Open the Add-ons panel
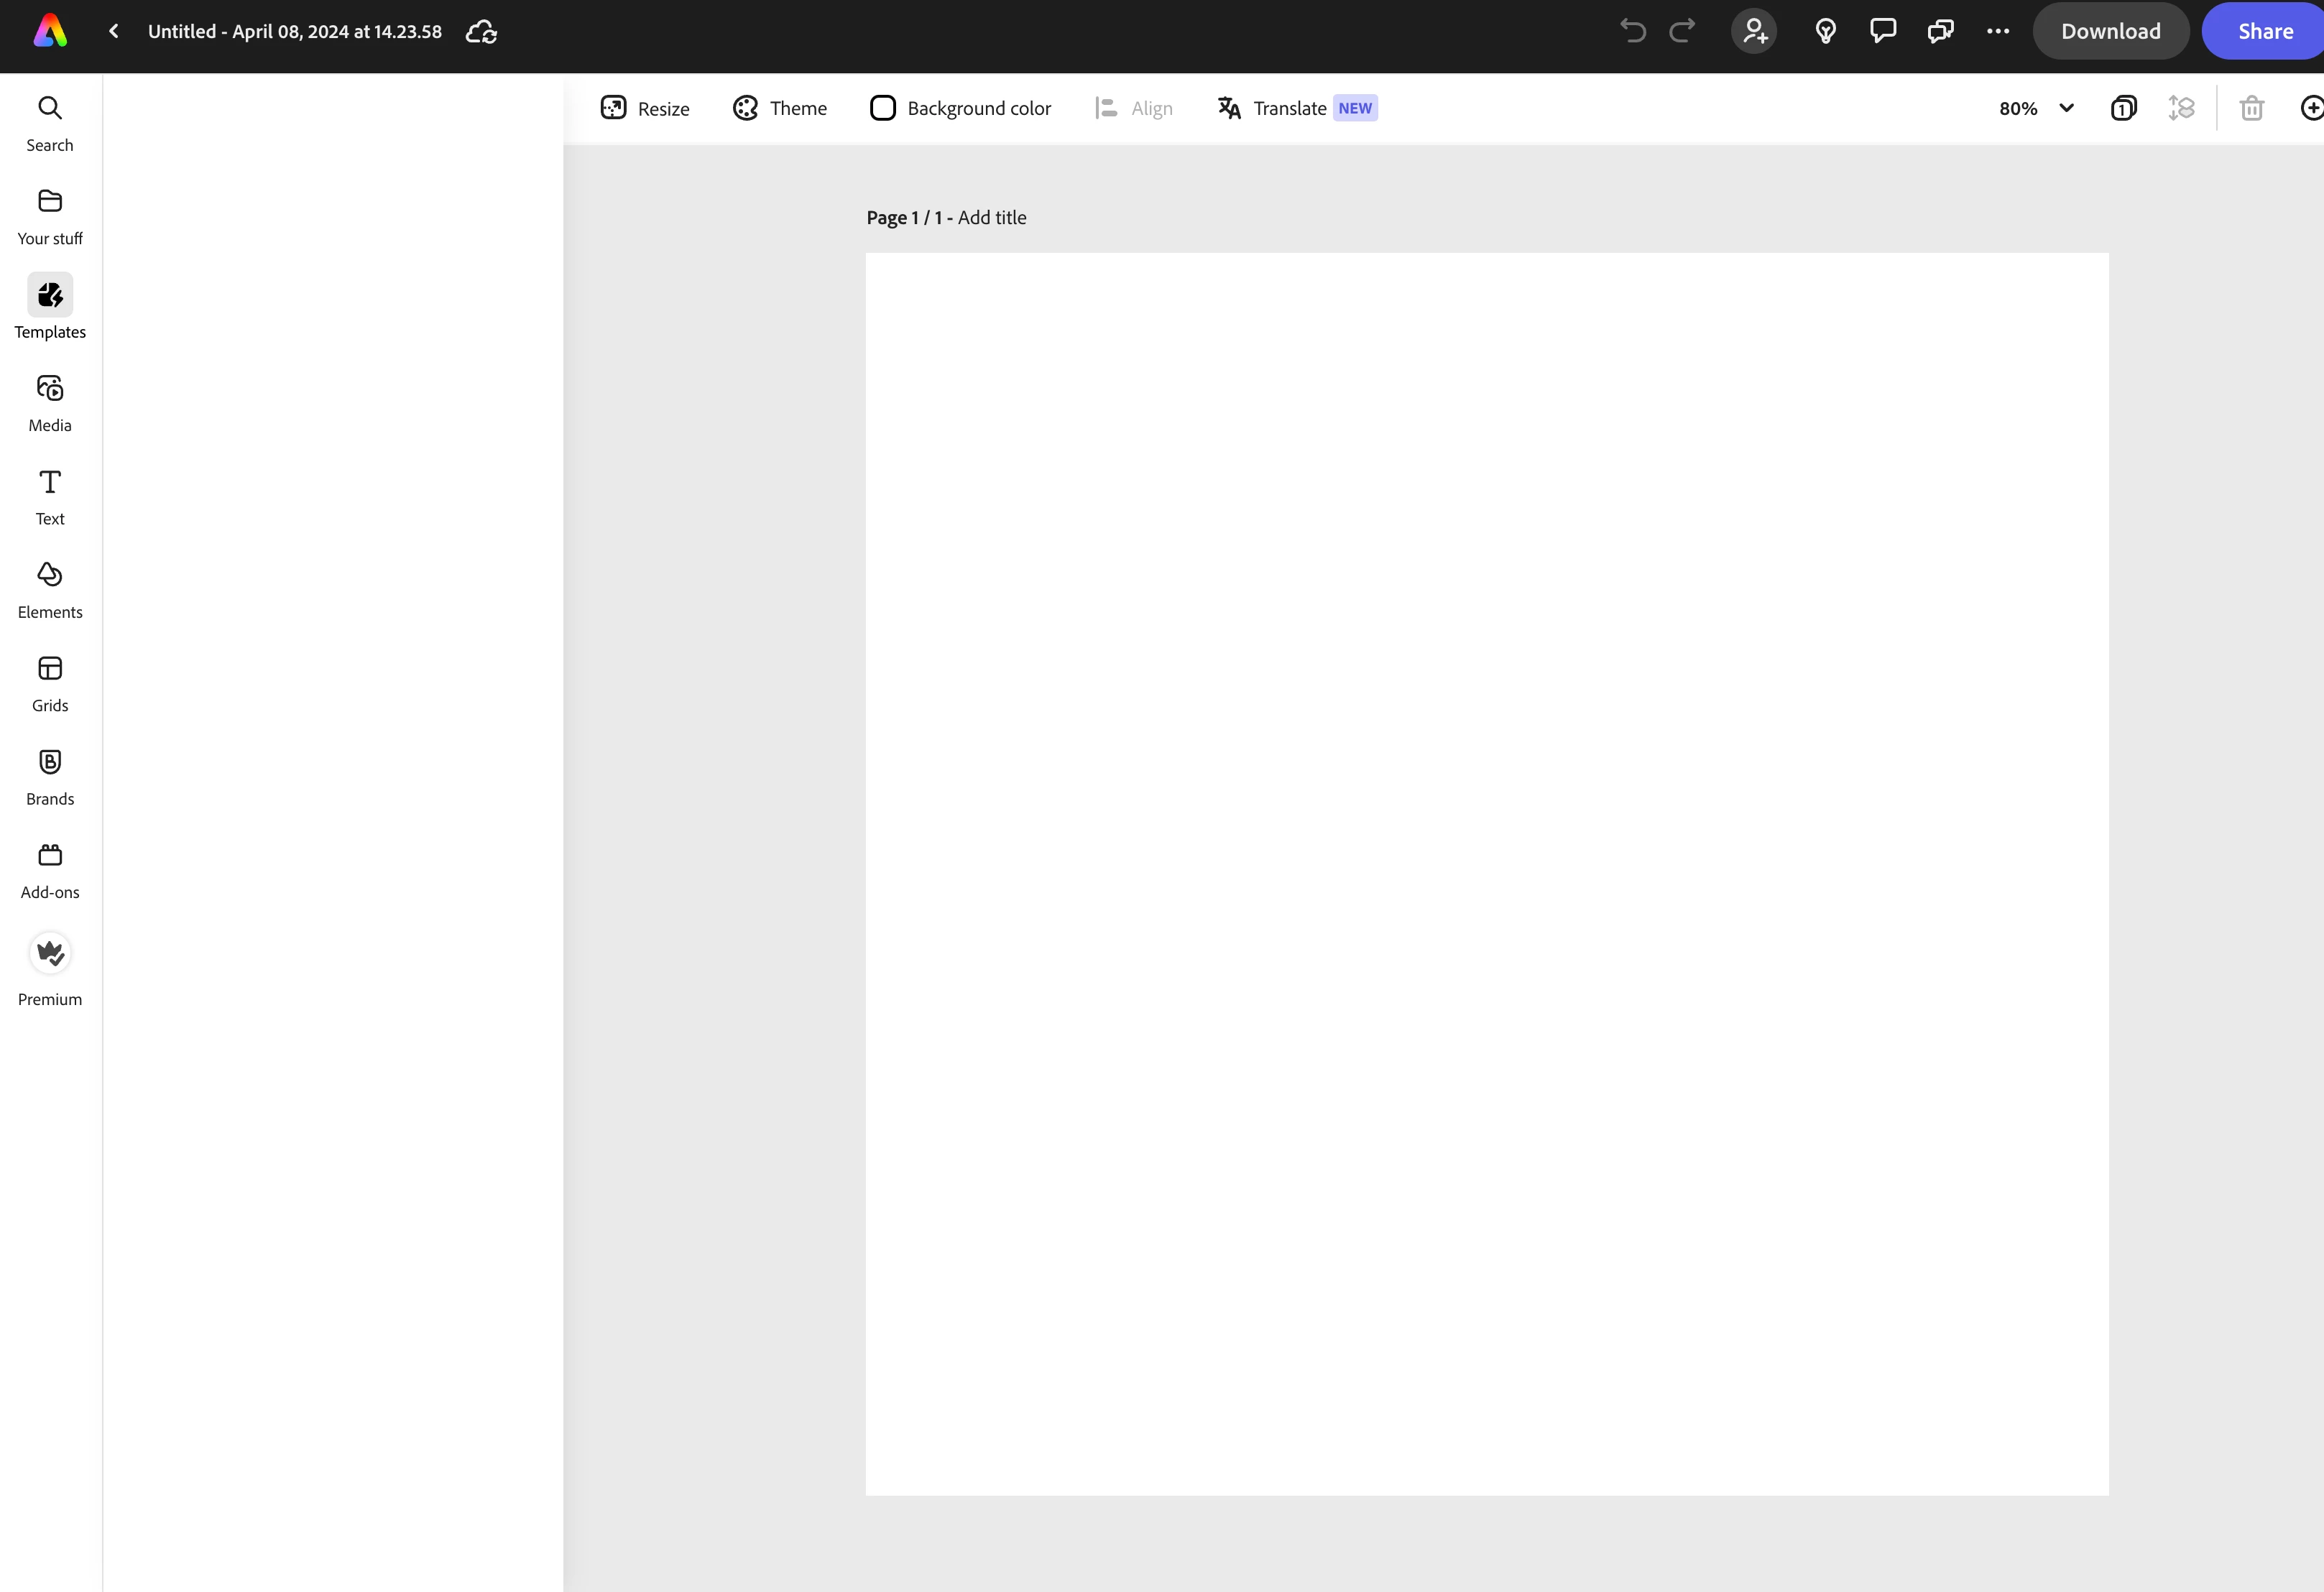 click(50, 869)
